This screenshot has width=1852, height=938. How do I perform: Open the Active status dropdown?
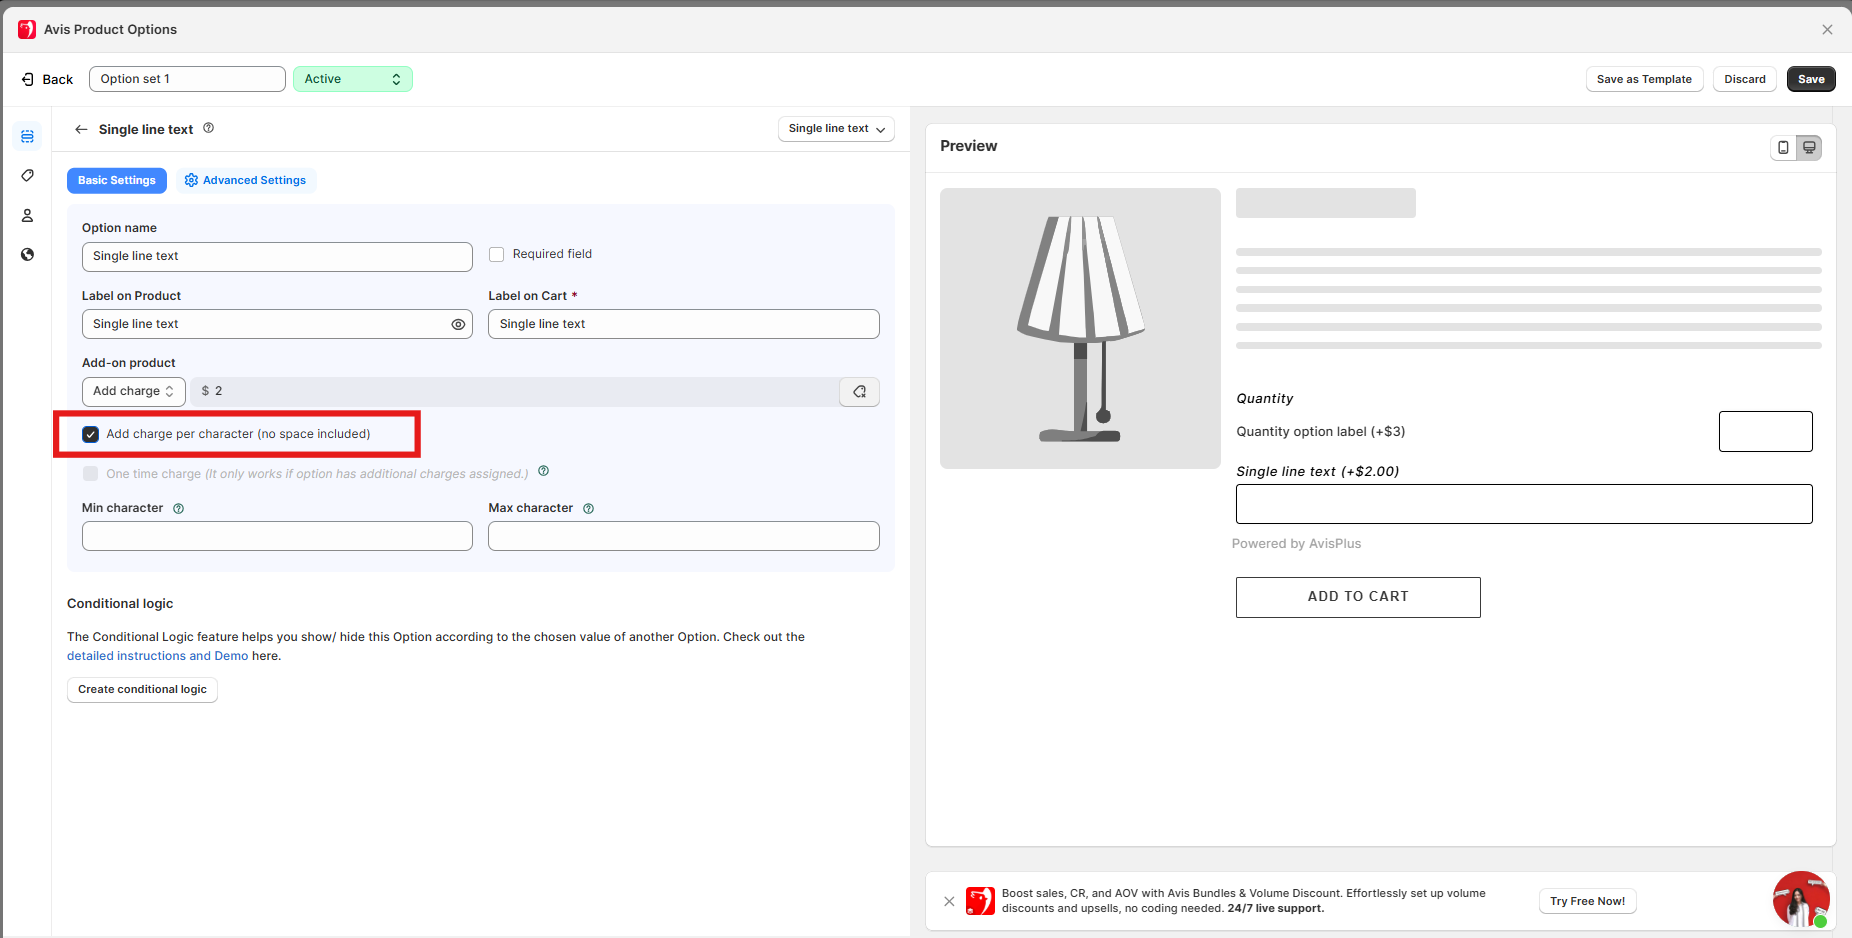pos(352,79)
